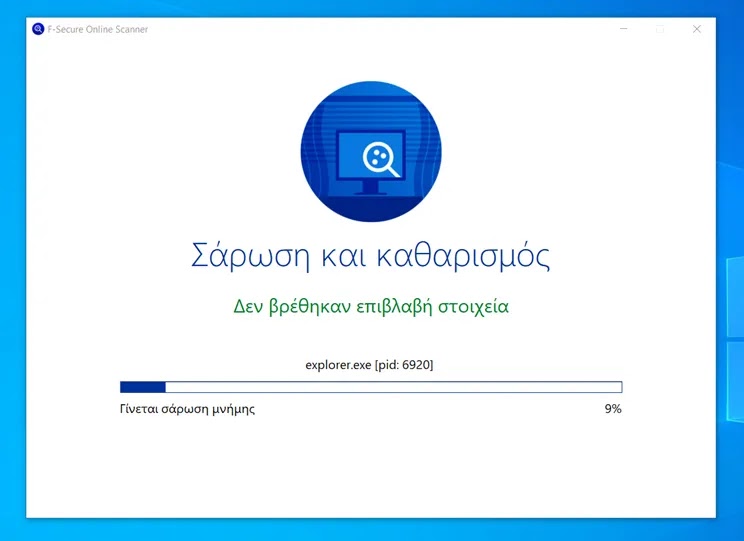Click the 'F-Secure Online Scanner' window title

98,29
